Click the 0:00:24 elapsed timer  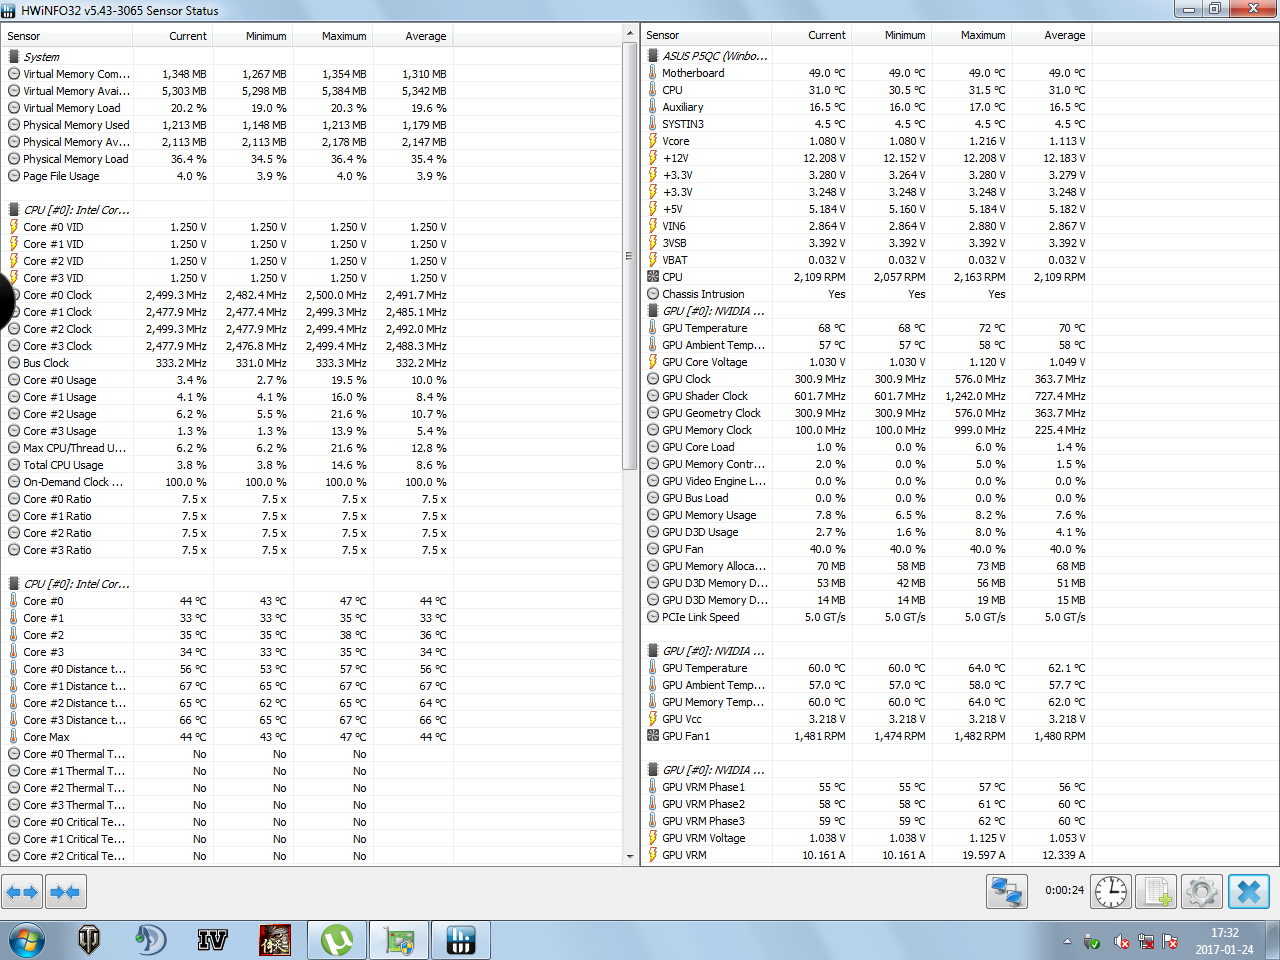(x=1064, y=890)
